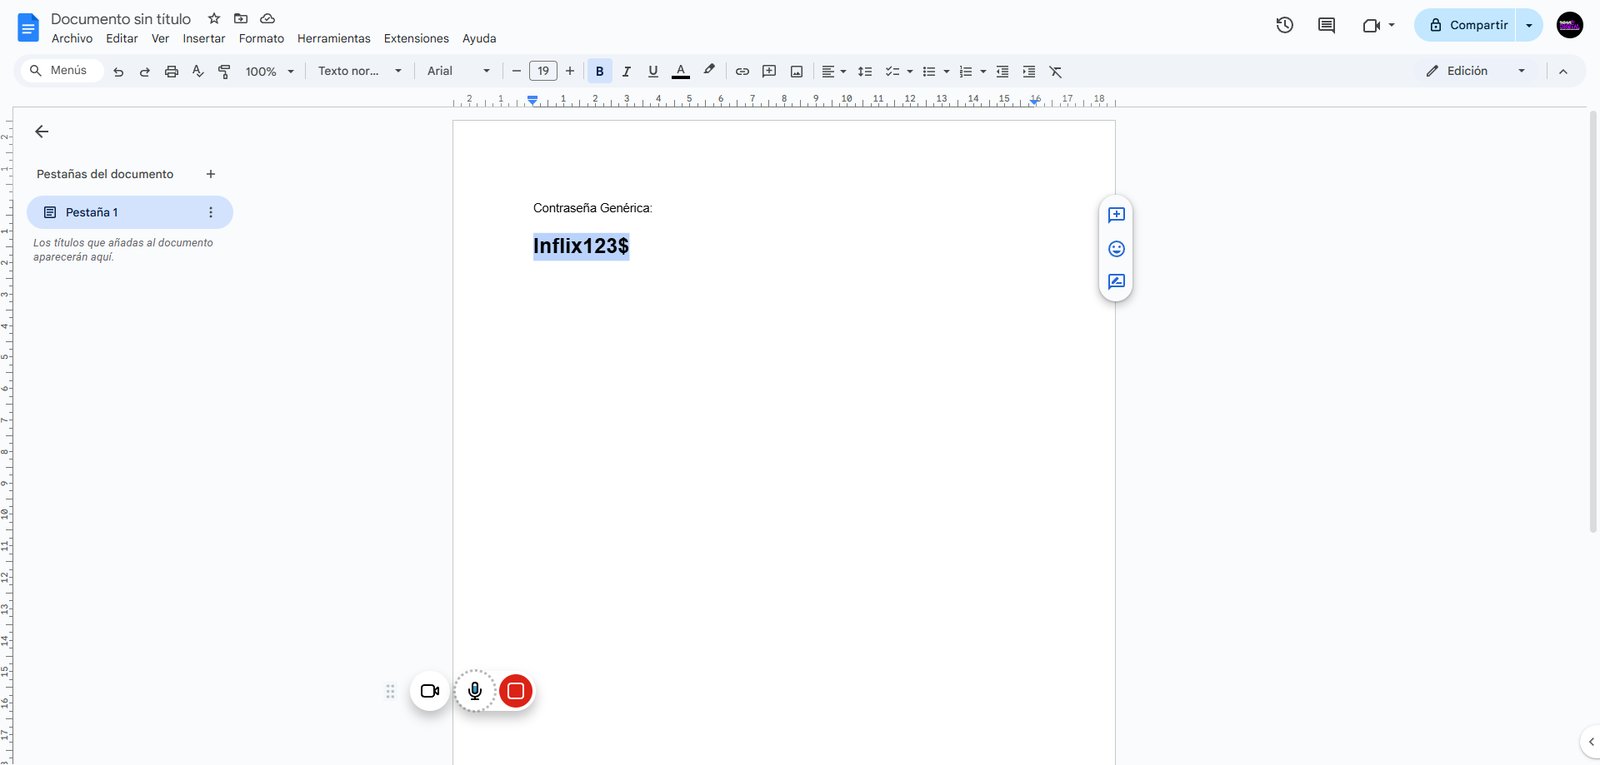The width and height of the screenshot is (1600, 765).
Task: Select the Pestaña 1 document tab
Action: pos(130,212)
